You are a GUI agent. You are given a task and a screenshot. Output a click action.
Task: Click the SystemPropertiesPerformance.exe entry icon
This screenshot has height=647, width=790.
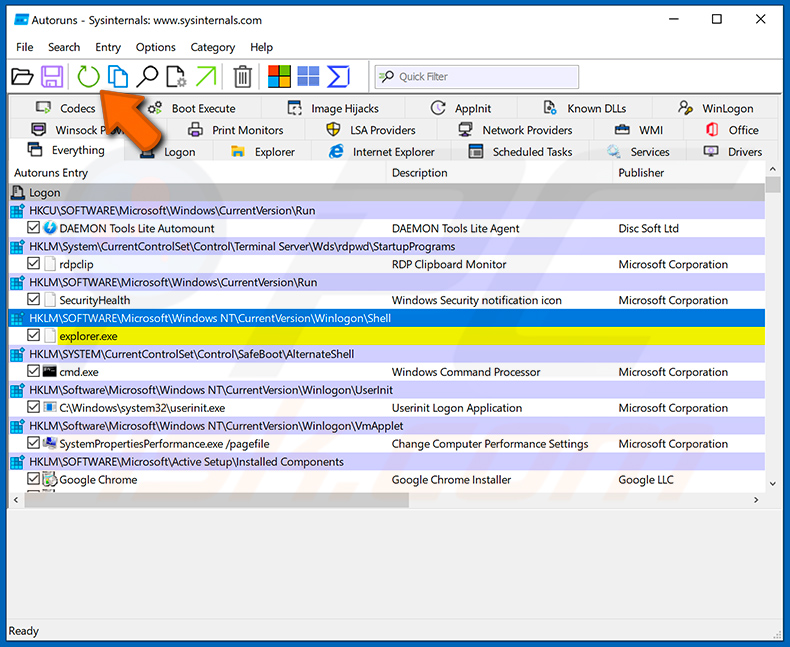(x=49, y=443)
